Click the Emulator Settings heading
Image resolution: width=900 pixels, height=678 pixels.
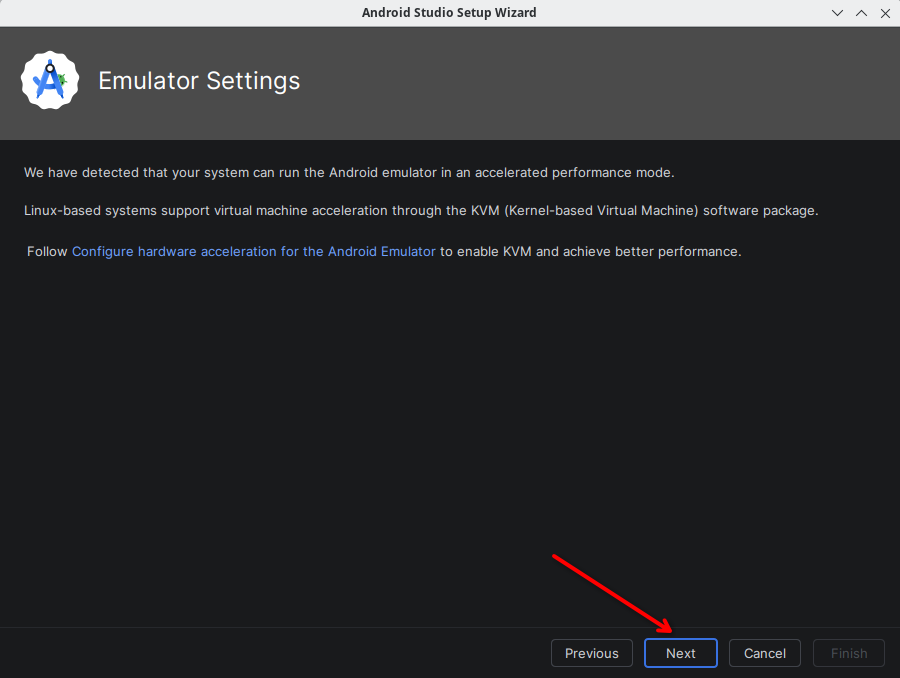(199, 81)
